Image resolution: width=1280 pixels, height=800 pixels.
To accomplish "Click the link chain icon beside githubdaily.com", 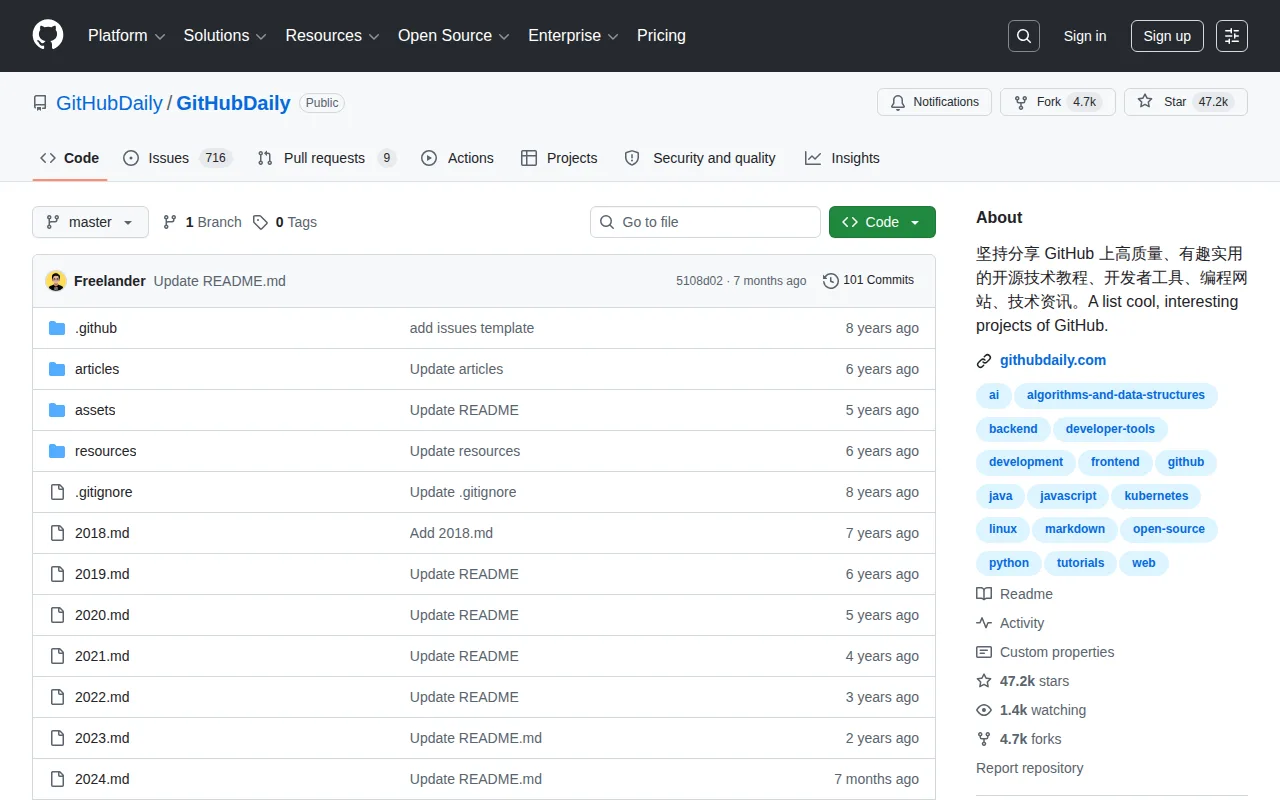I will click(984, 361).
